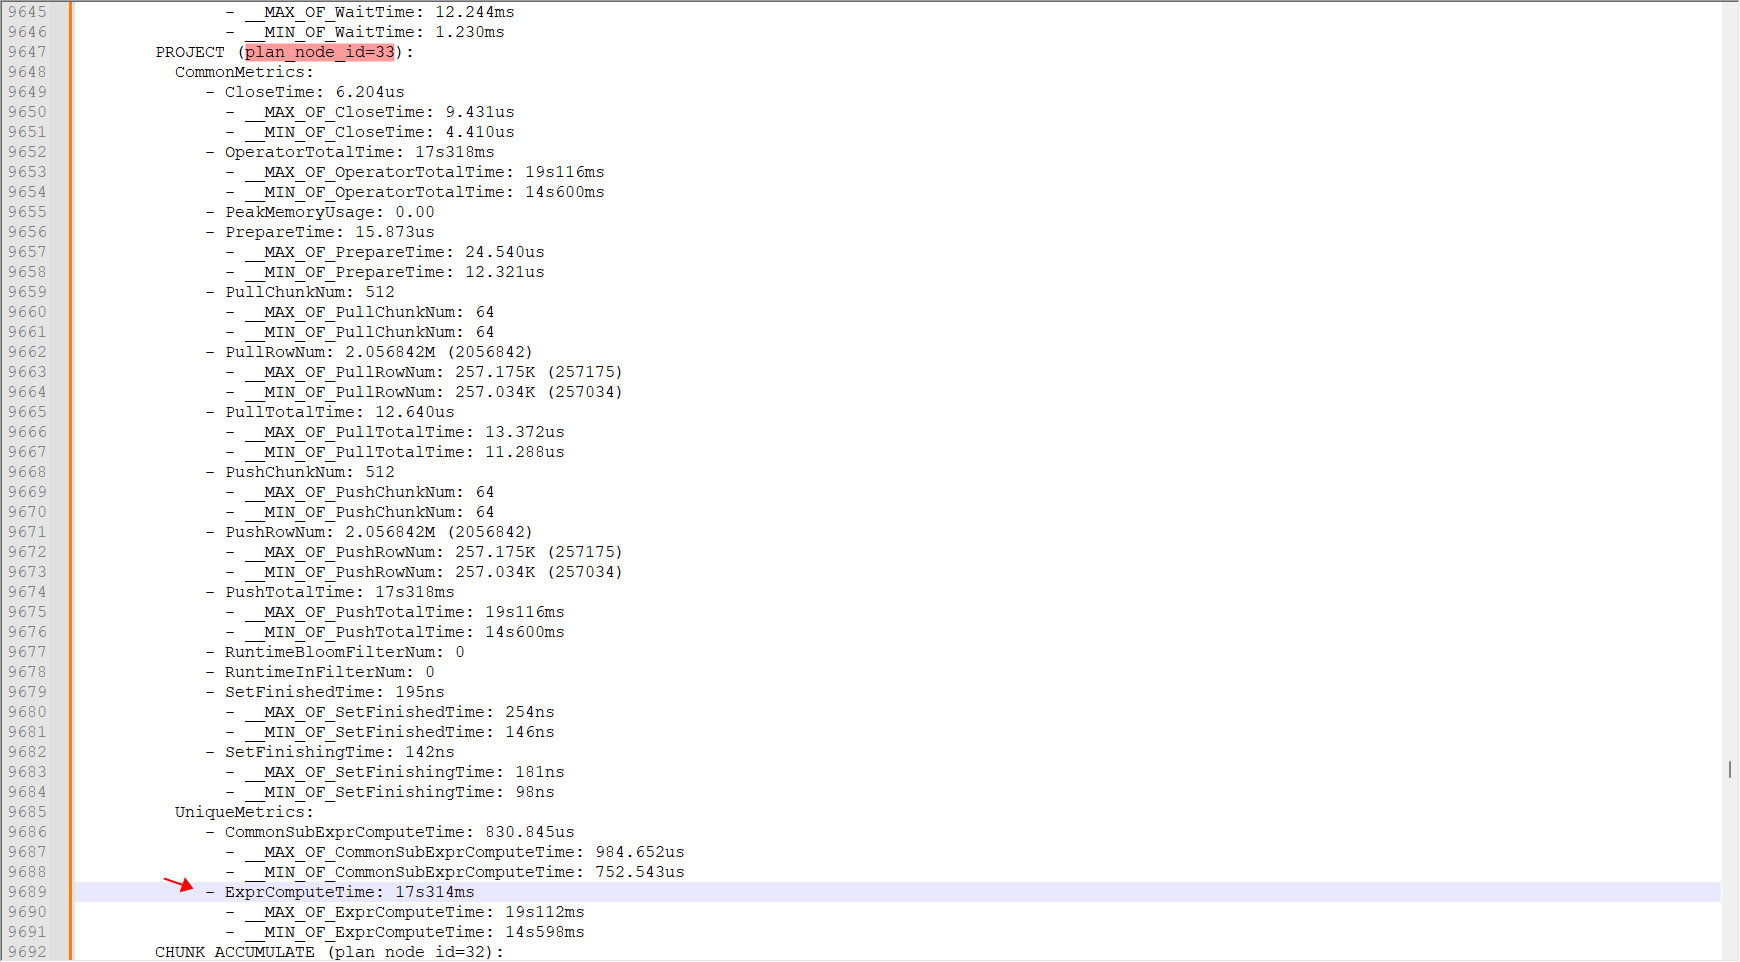
Task: Click the __MIN_OF_WaitTime: 1.230ms line
Action: tap(384, 32)
